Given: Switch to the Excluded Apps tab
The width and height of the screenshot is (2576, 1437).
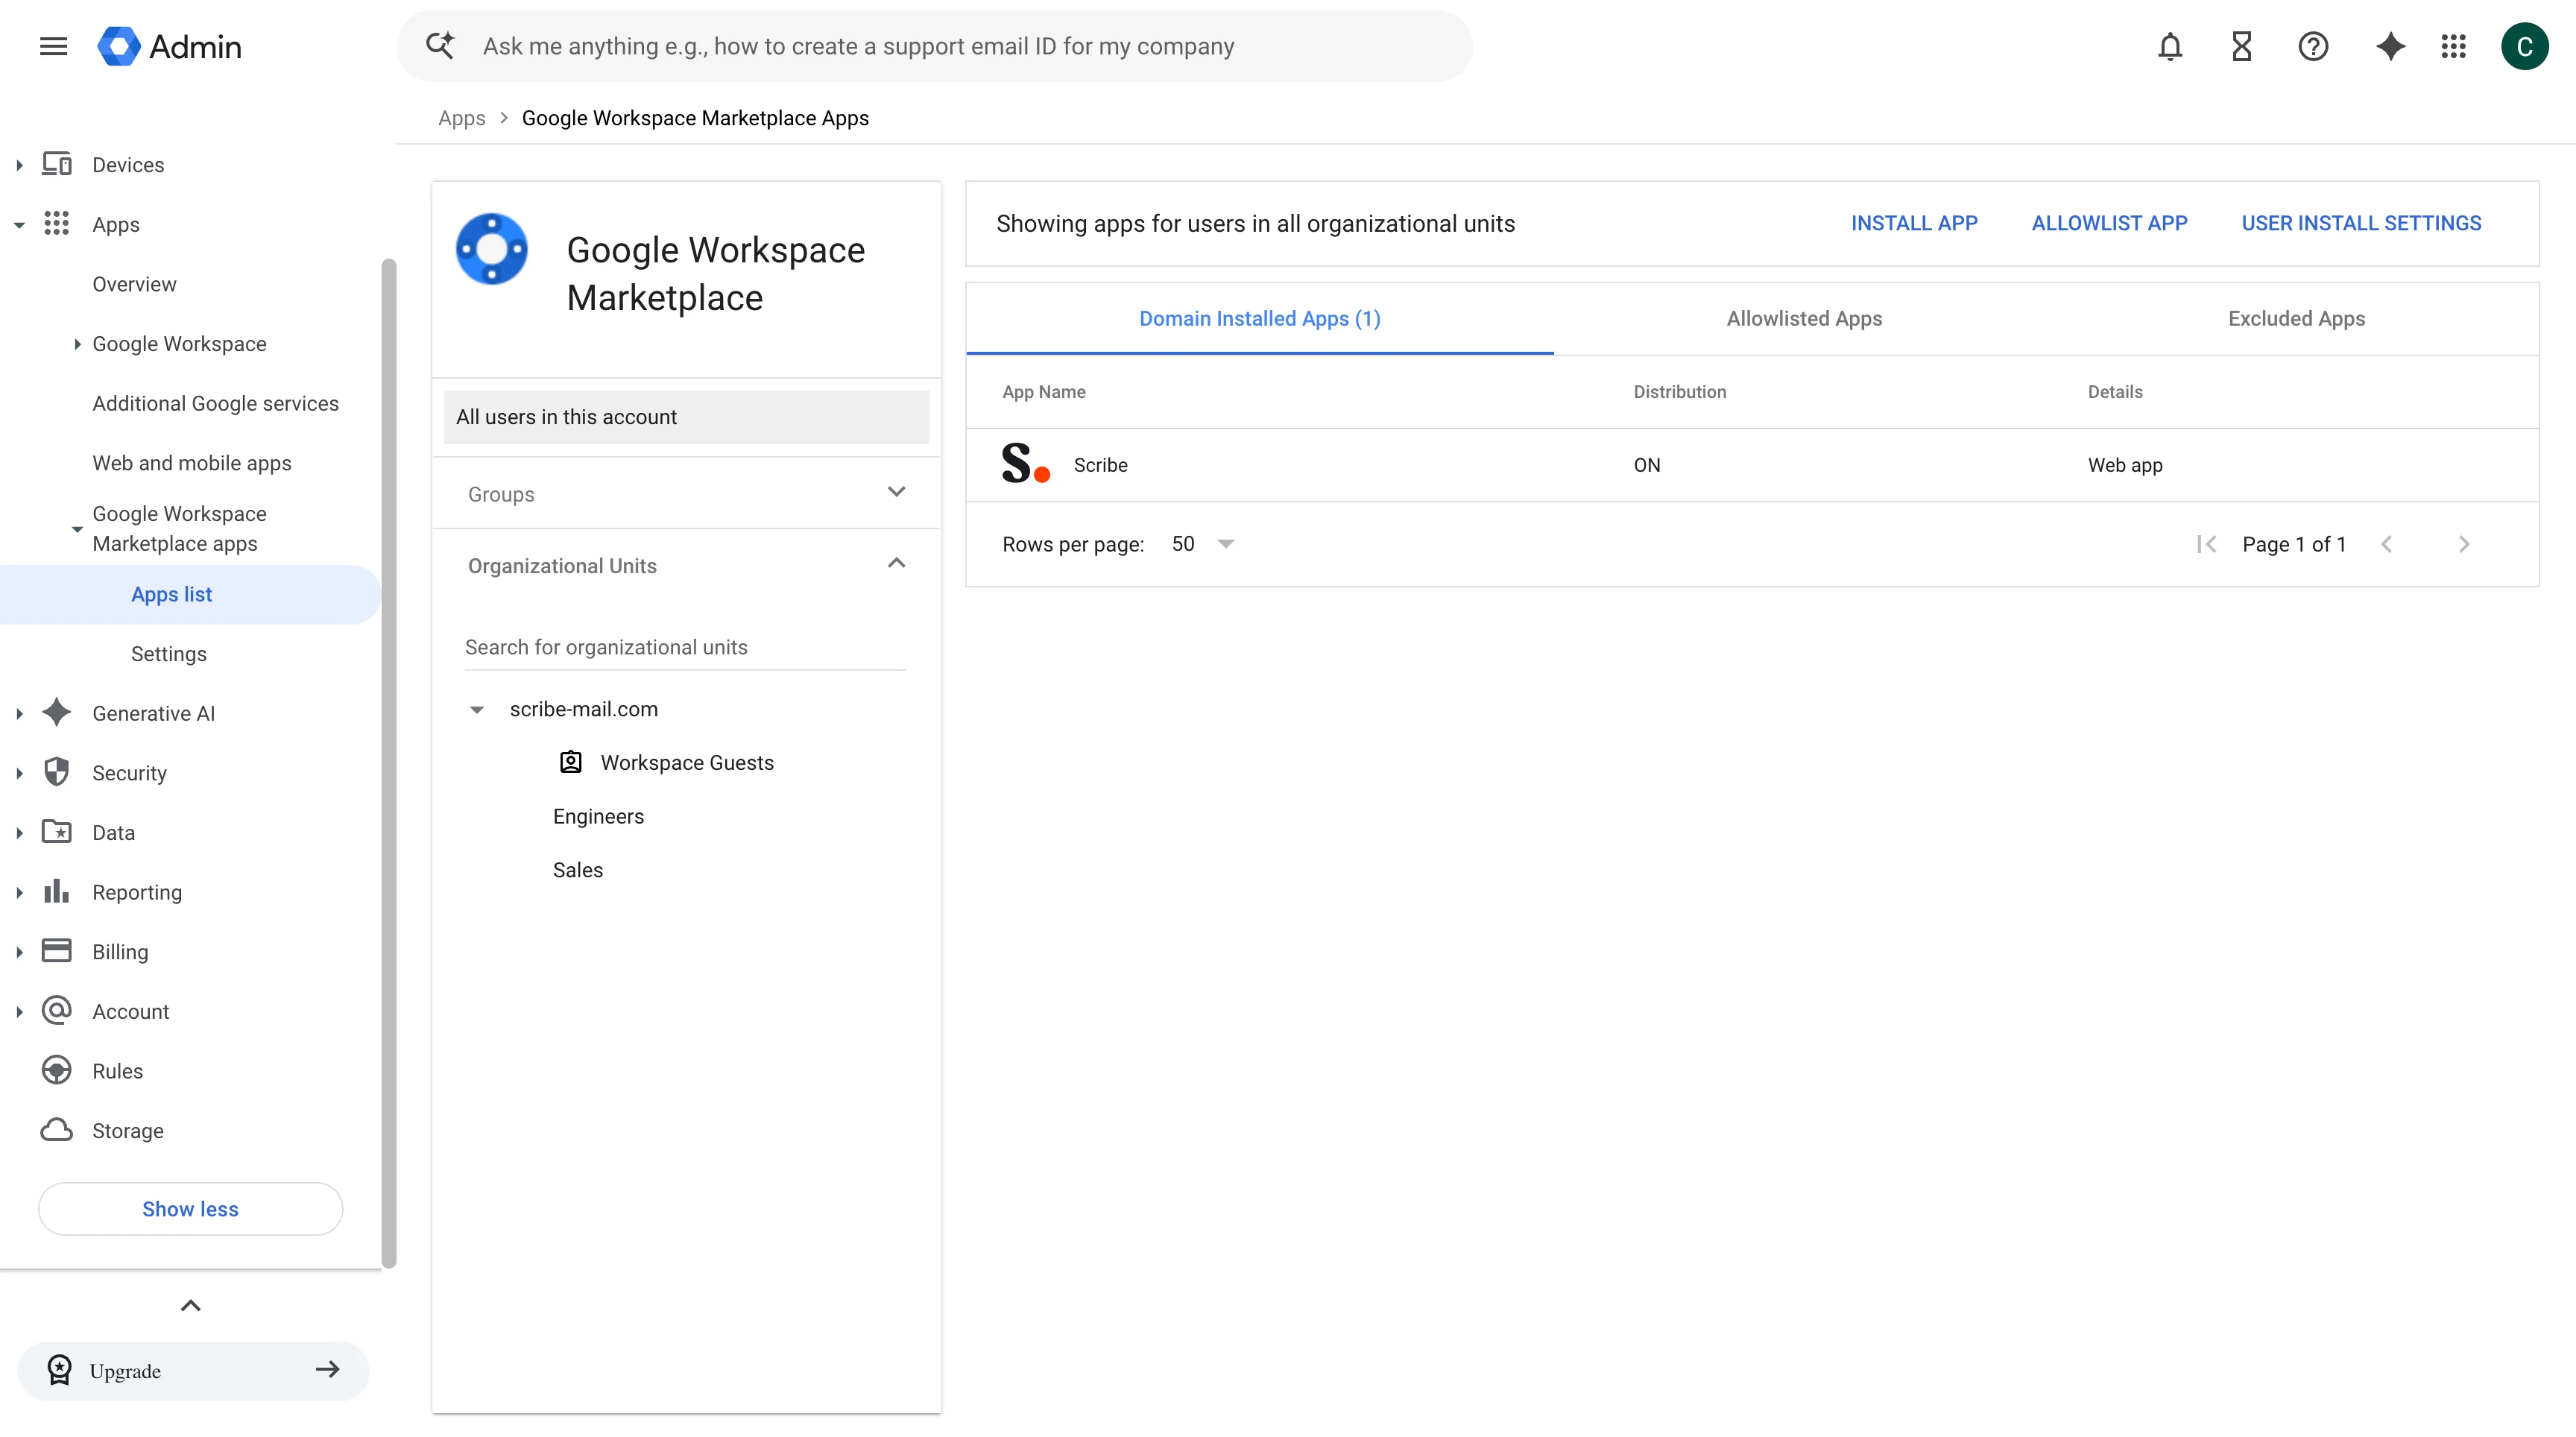Looking at the screenshot, I should point(2296,318).
